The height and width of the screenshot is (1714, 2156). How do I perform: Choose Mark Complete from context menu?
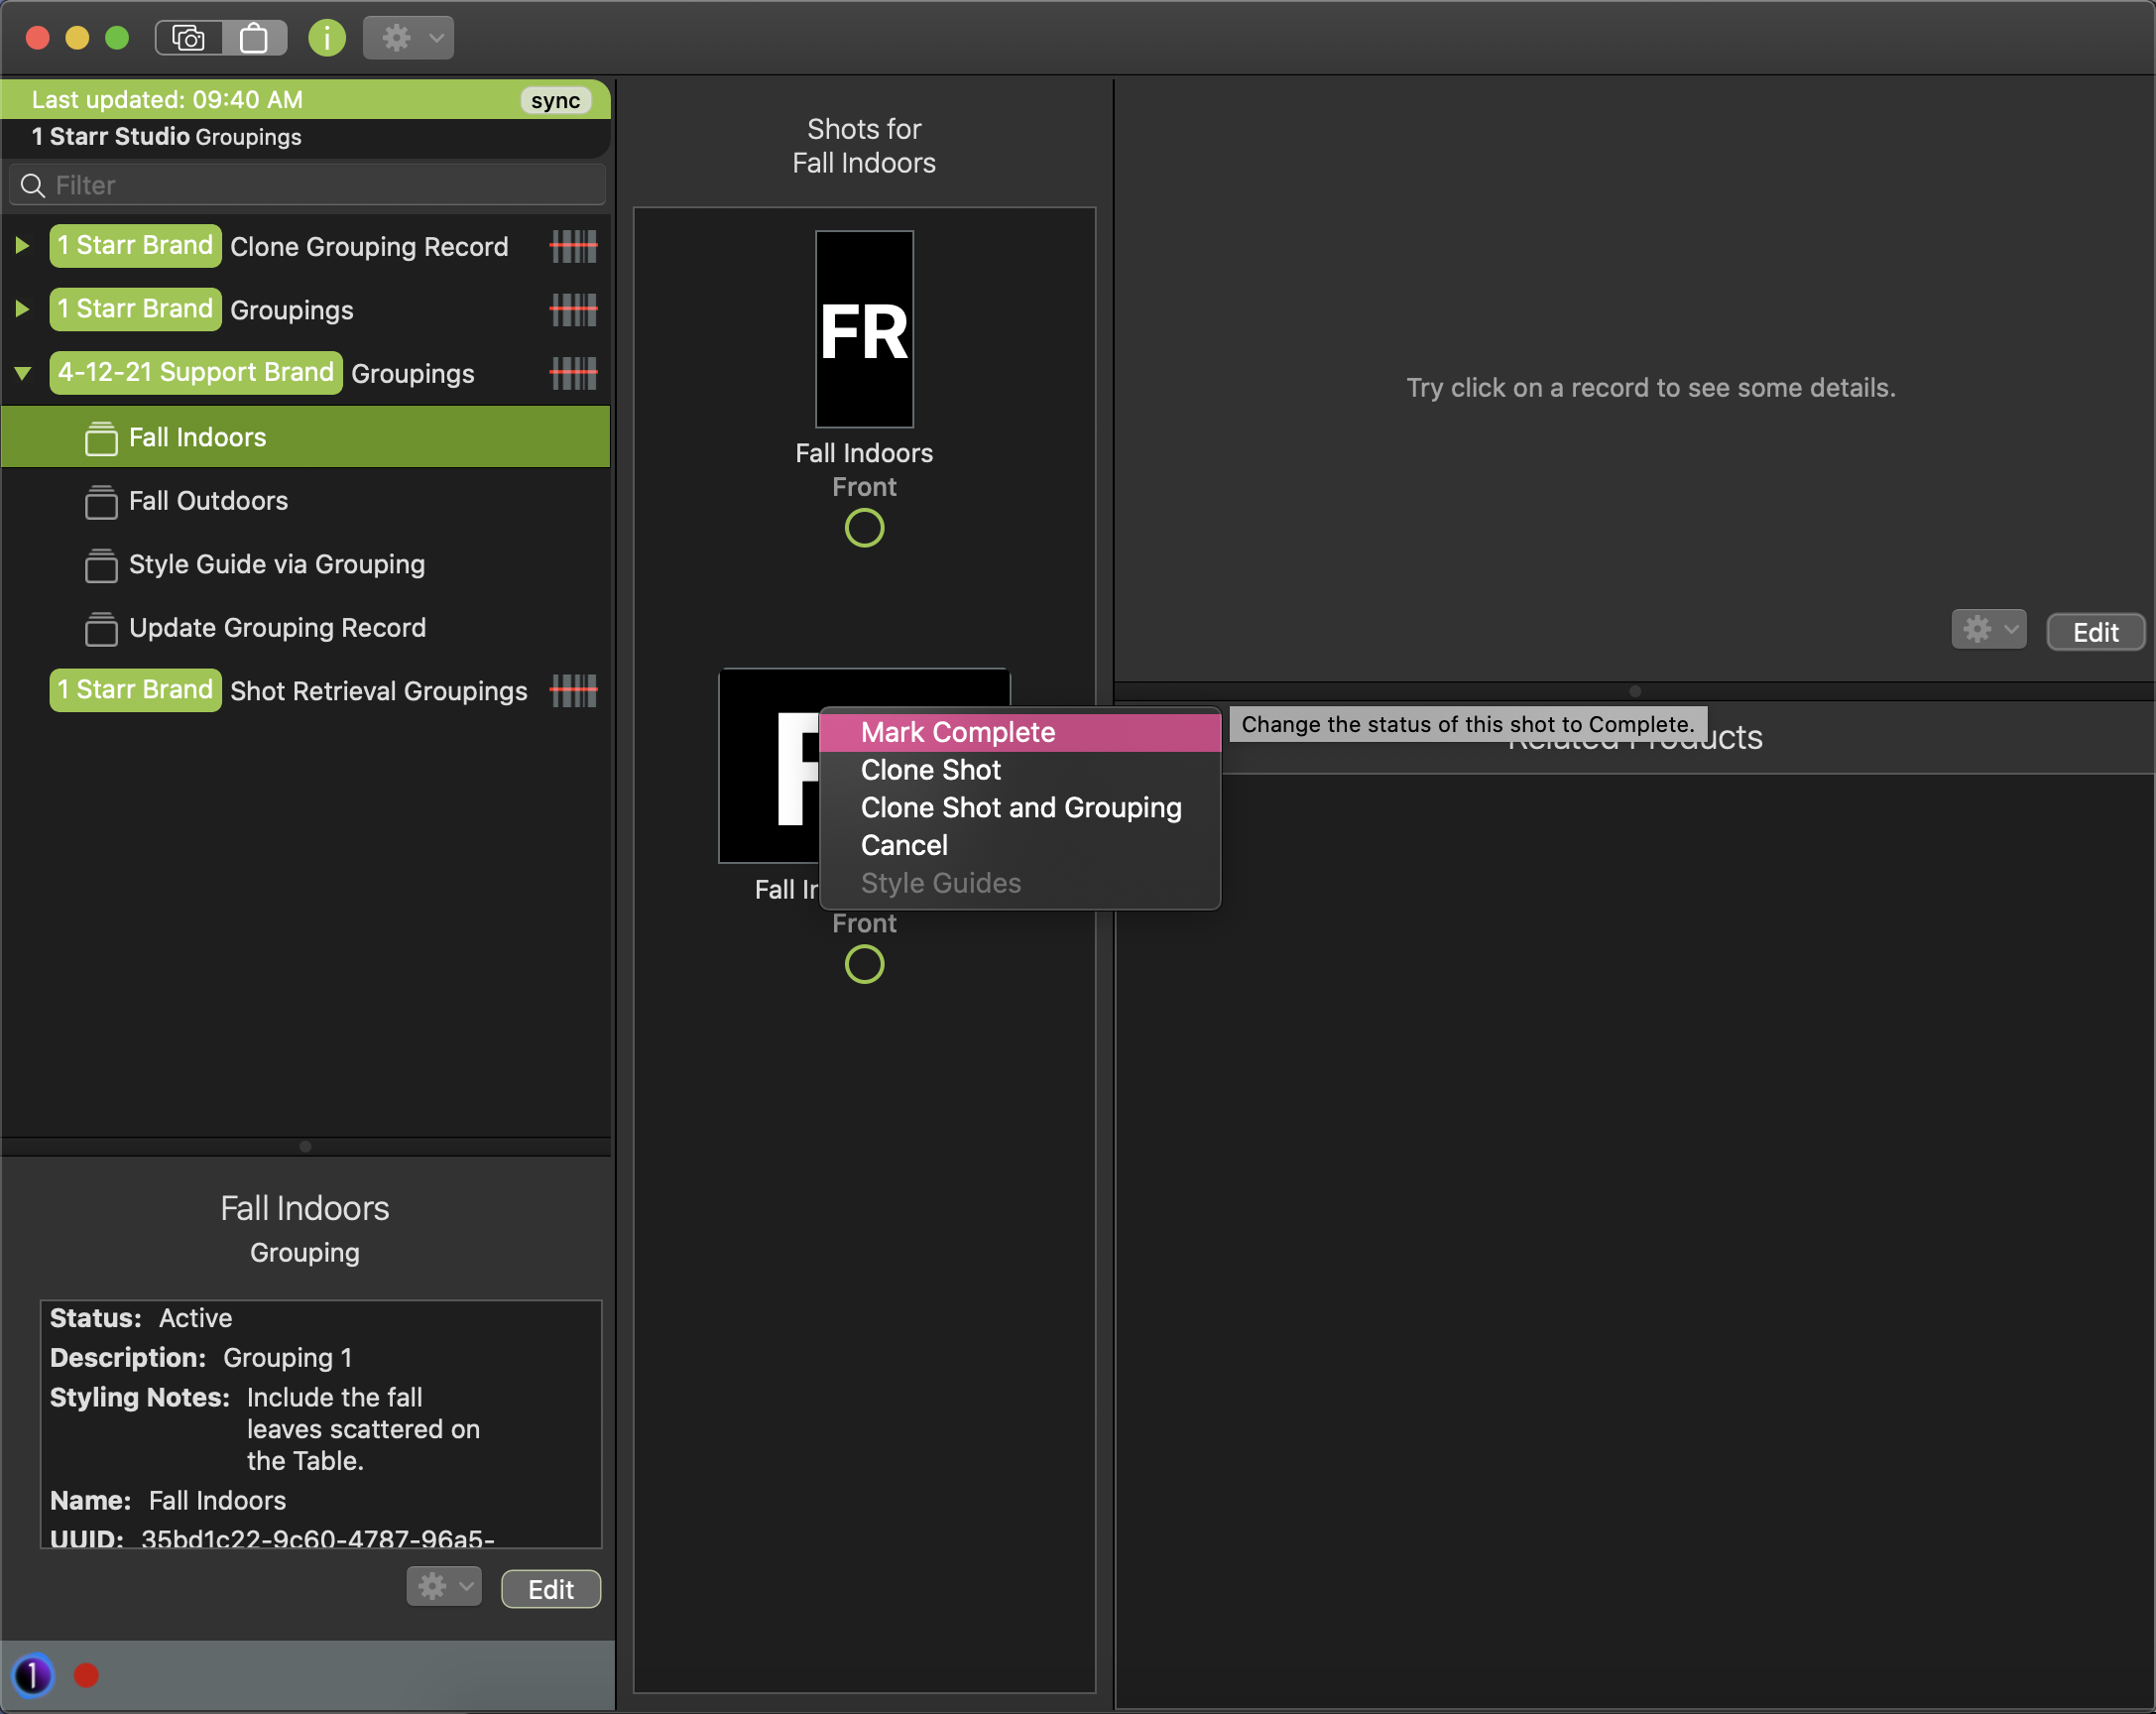pos(957,732)
